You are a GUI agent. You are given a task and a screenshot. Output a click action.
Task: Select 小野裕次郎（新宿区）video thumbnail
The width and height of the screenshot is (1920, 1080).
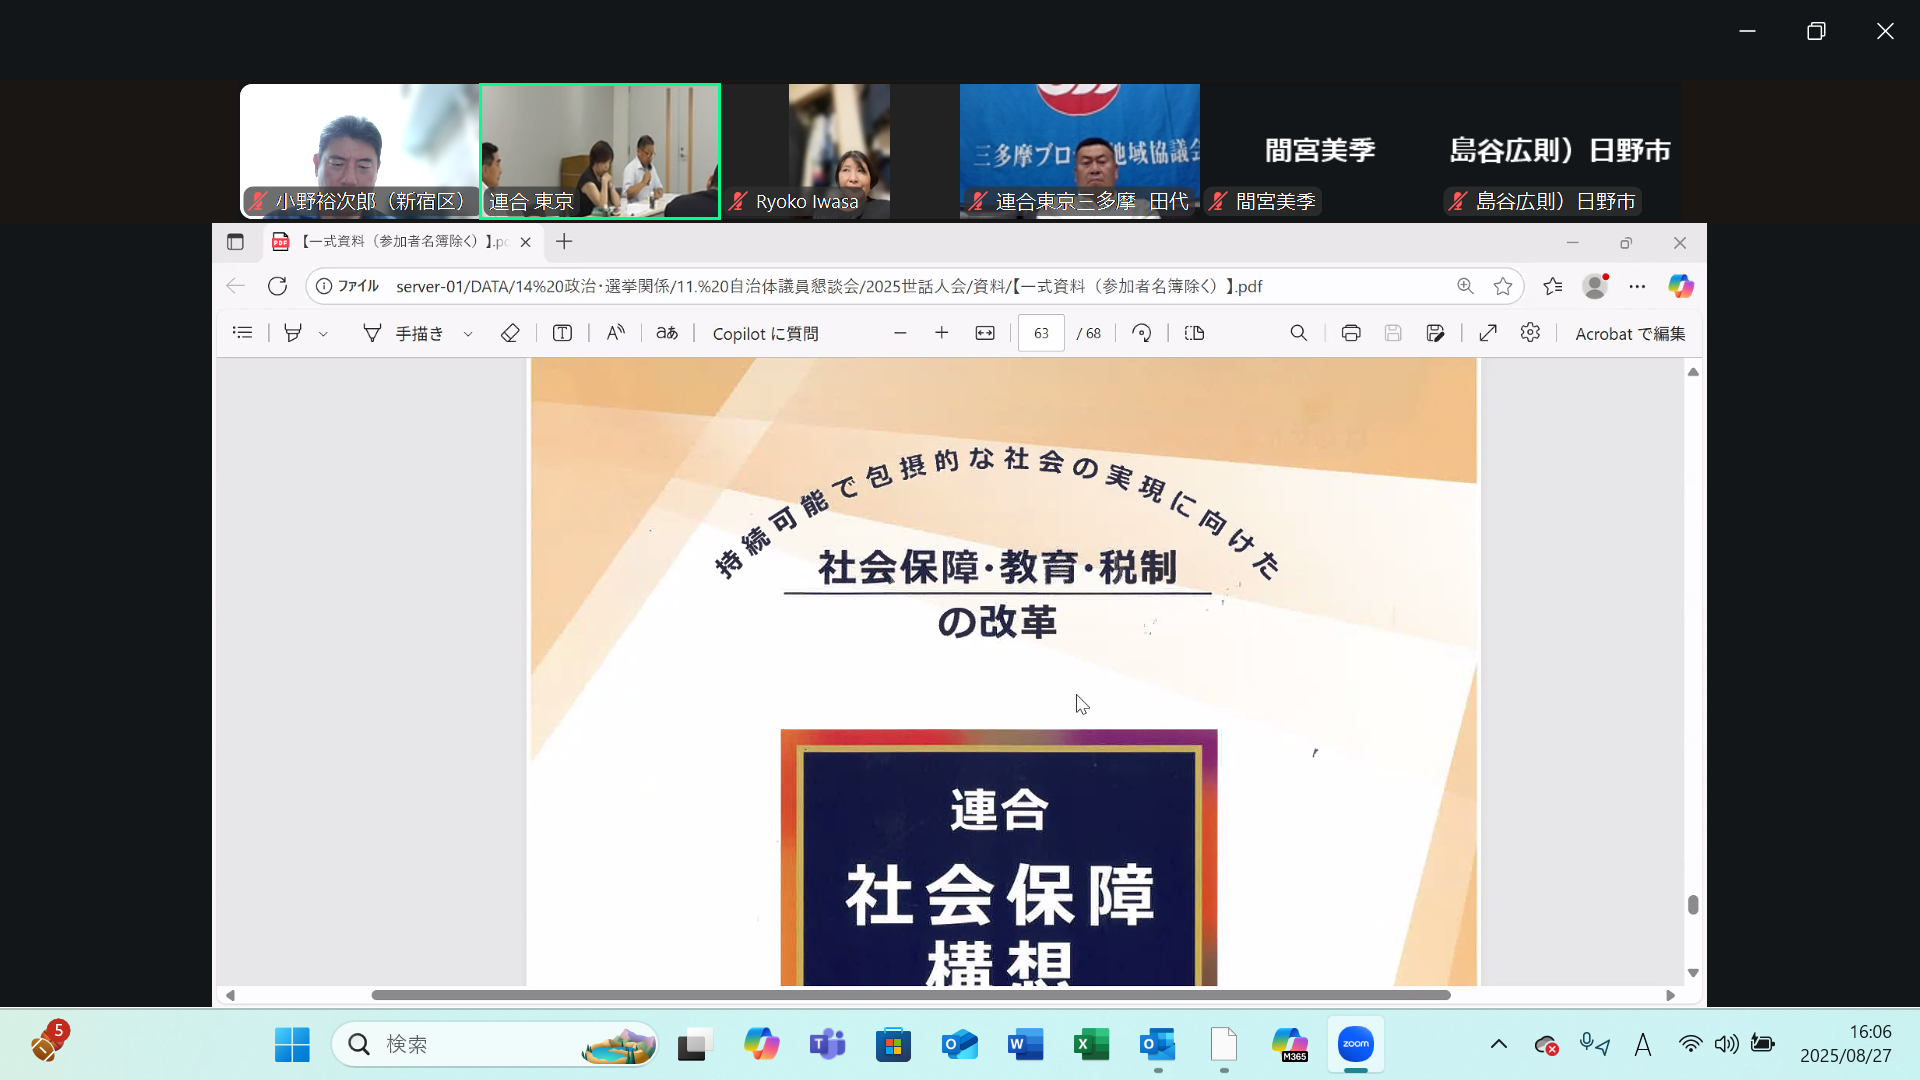(x=359, y=151)
